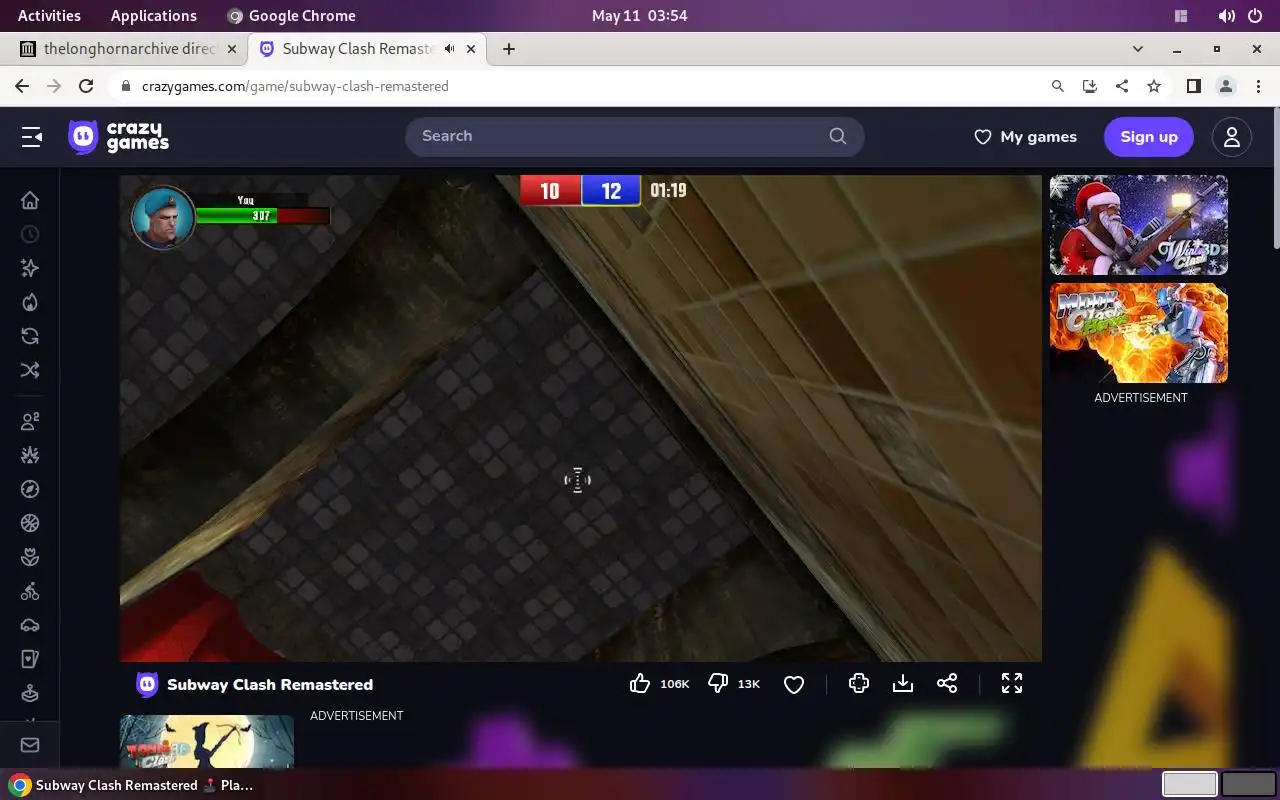
Task: Open the envelope contact icon in sidebar
Action: [30, 745]
